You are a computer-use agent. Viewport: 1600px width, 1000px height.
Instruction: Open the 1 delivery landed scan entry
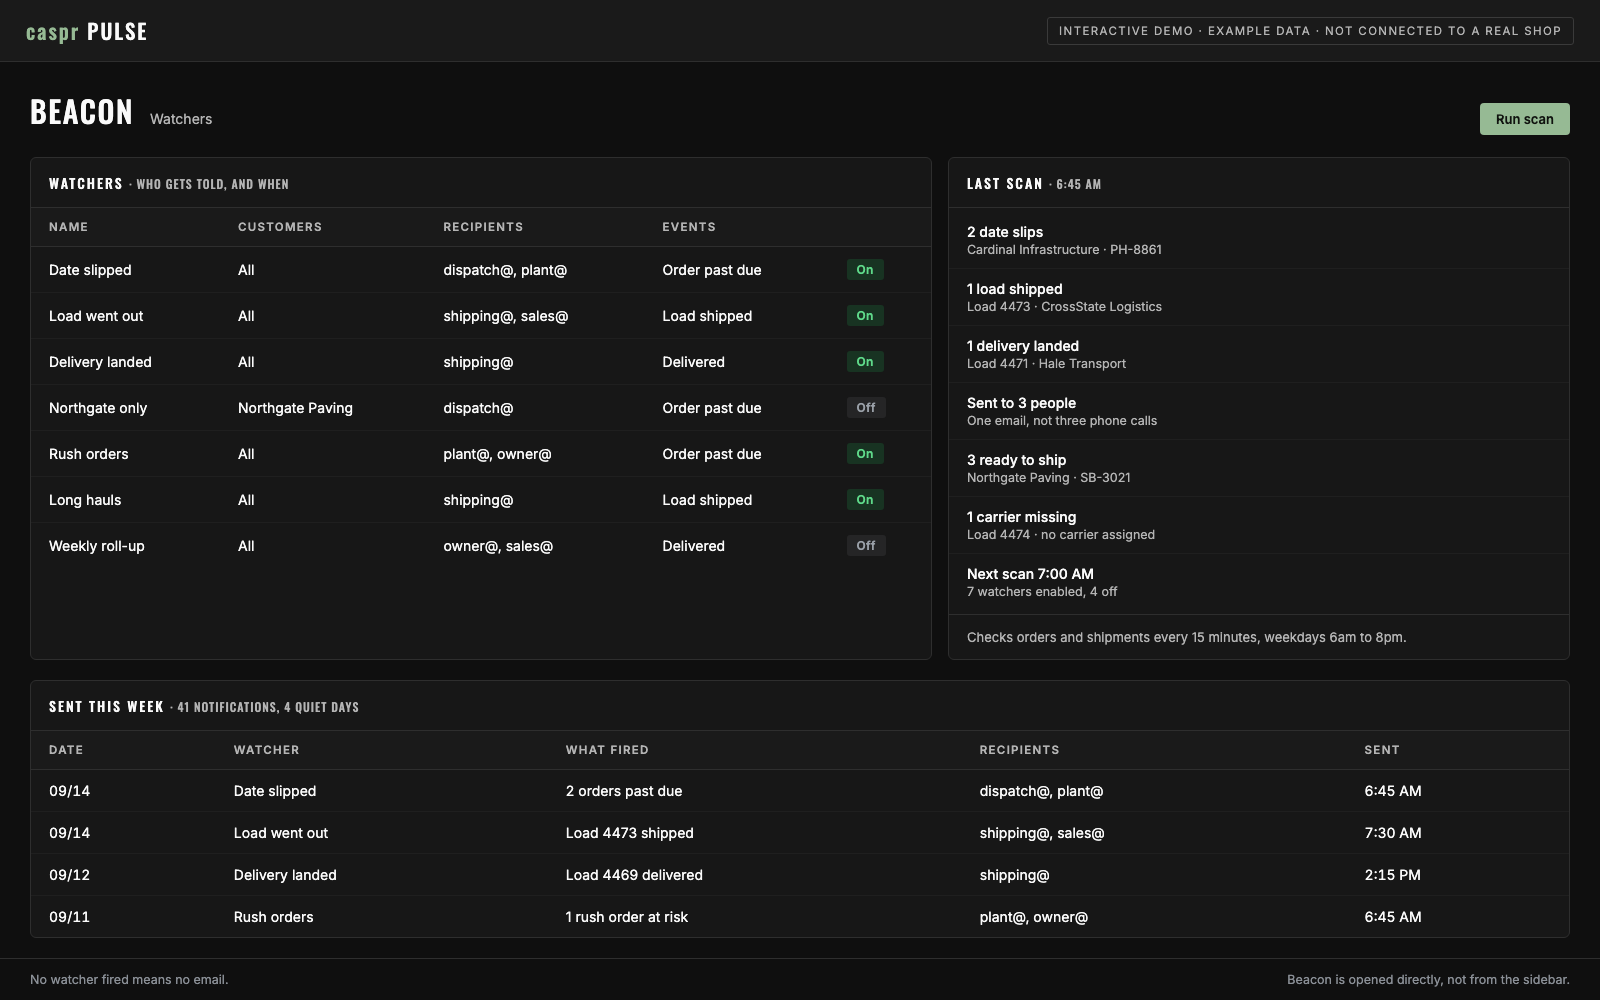click(x=1259, y=354)
